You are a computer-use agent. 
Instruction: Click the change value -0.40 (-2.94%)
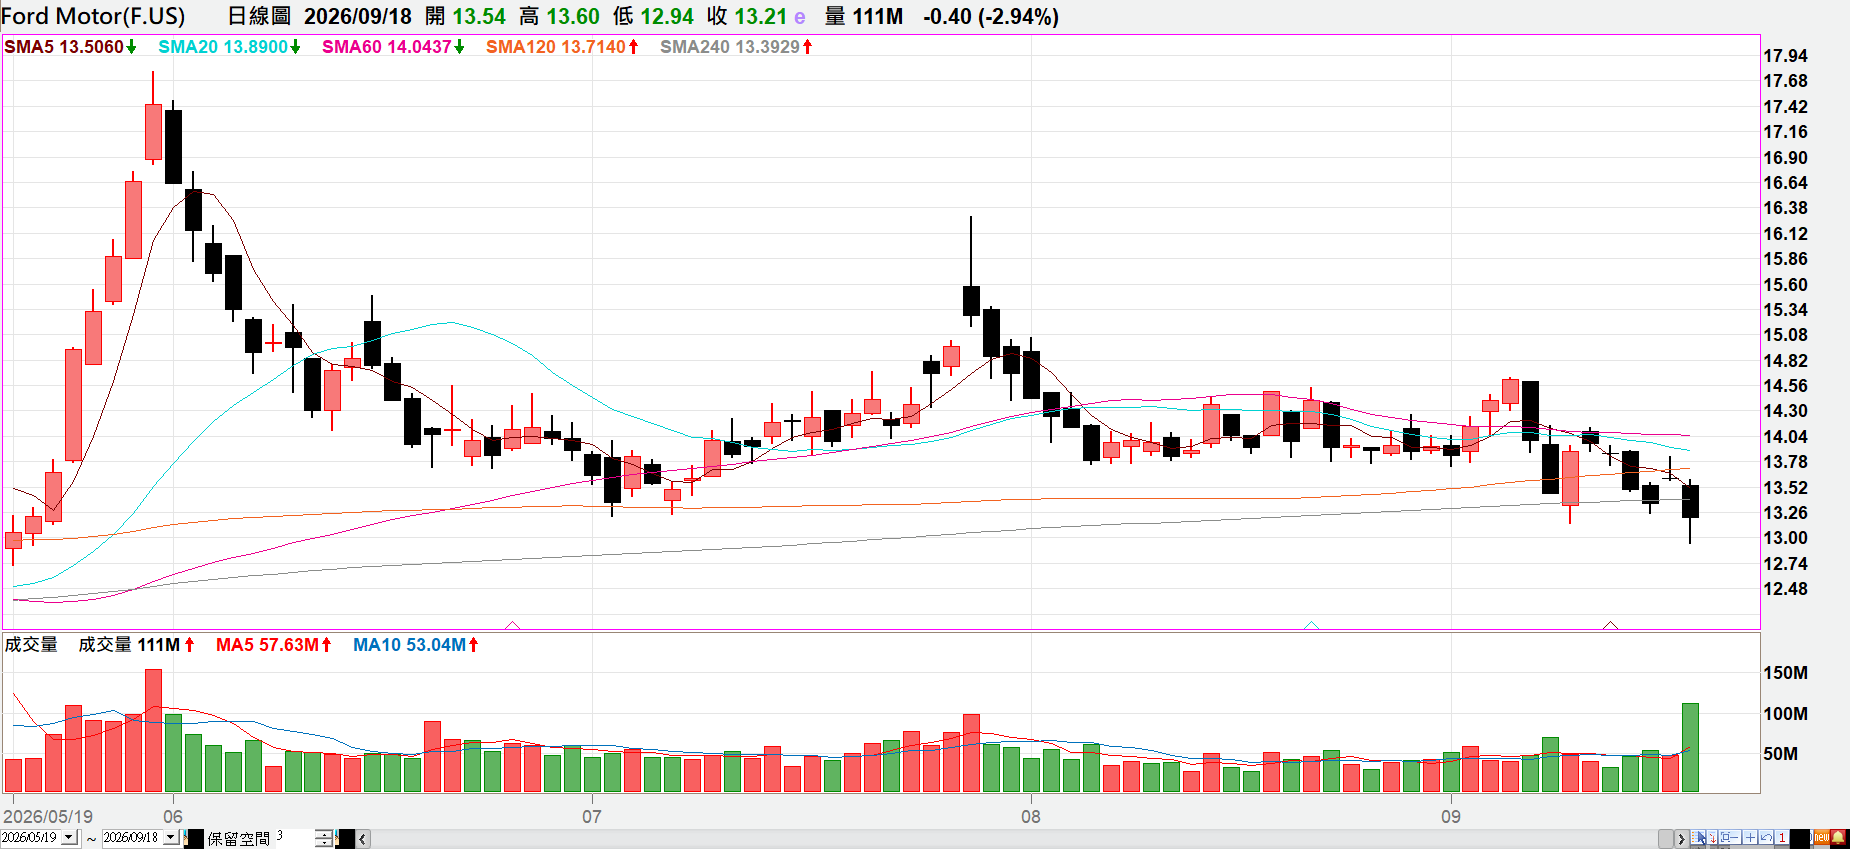click(991, 16)
